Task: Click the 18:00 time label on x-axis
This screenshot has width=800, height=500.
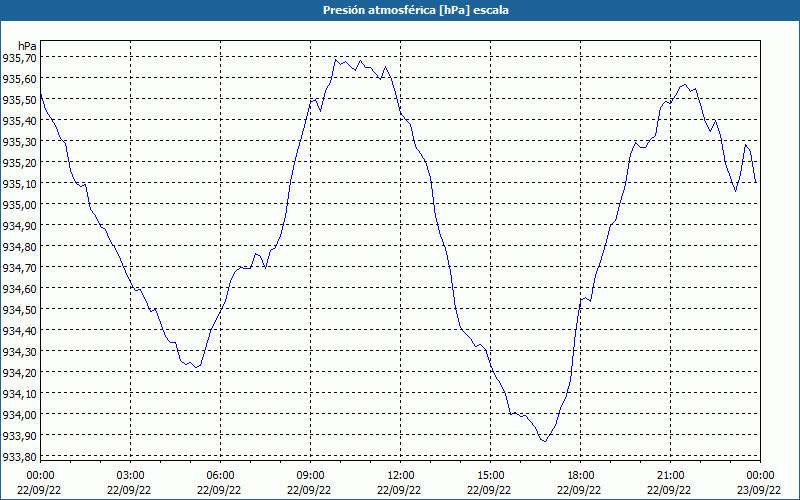Action: (x=580, y=476)
